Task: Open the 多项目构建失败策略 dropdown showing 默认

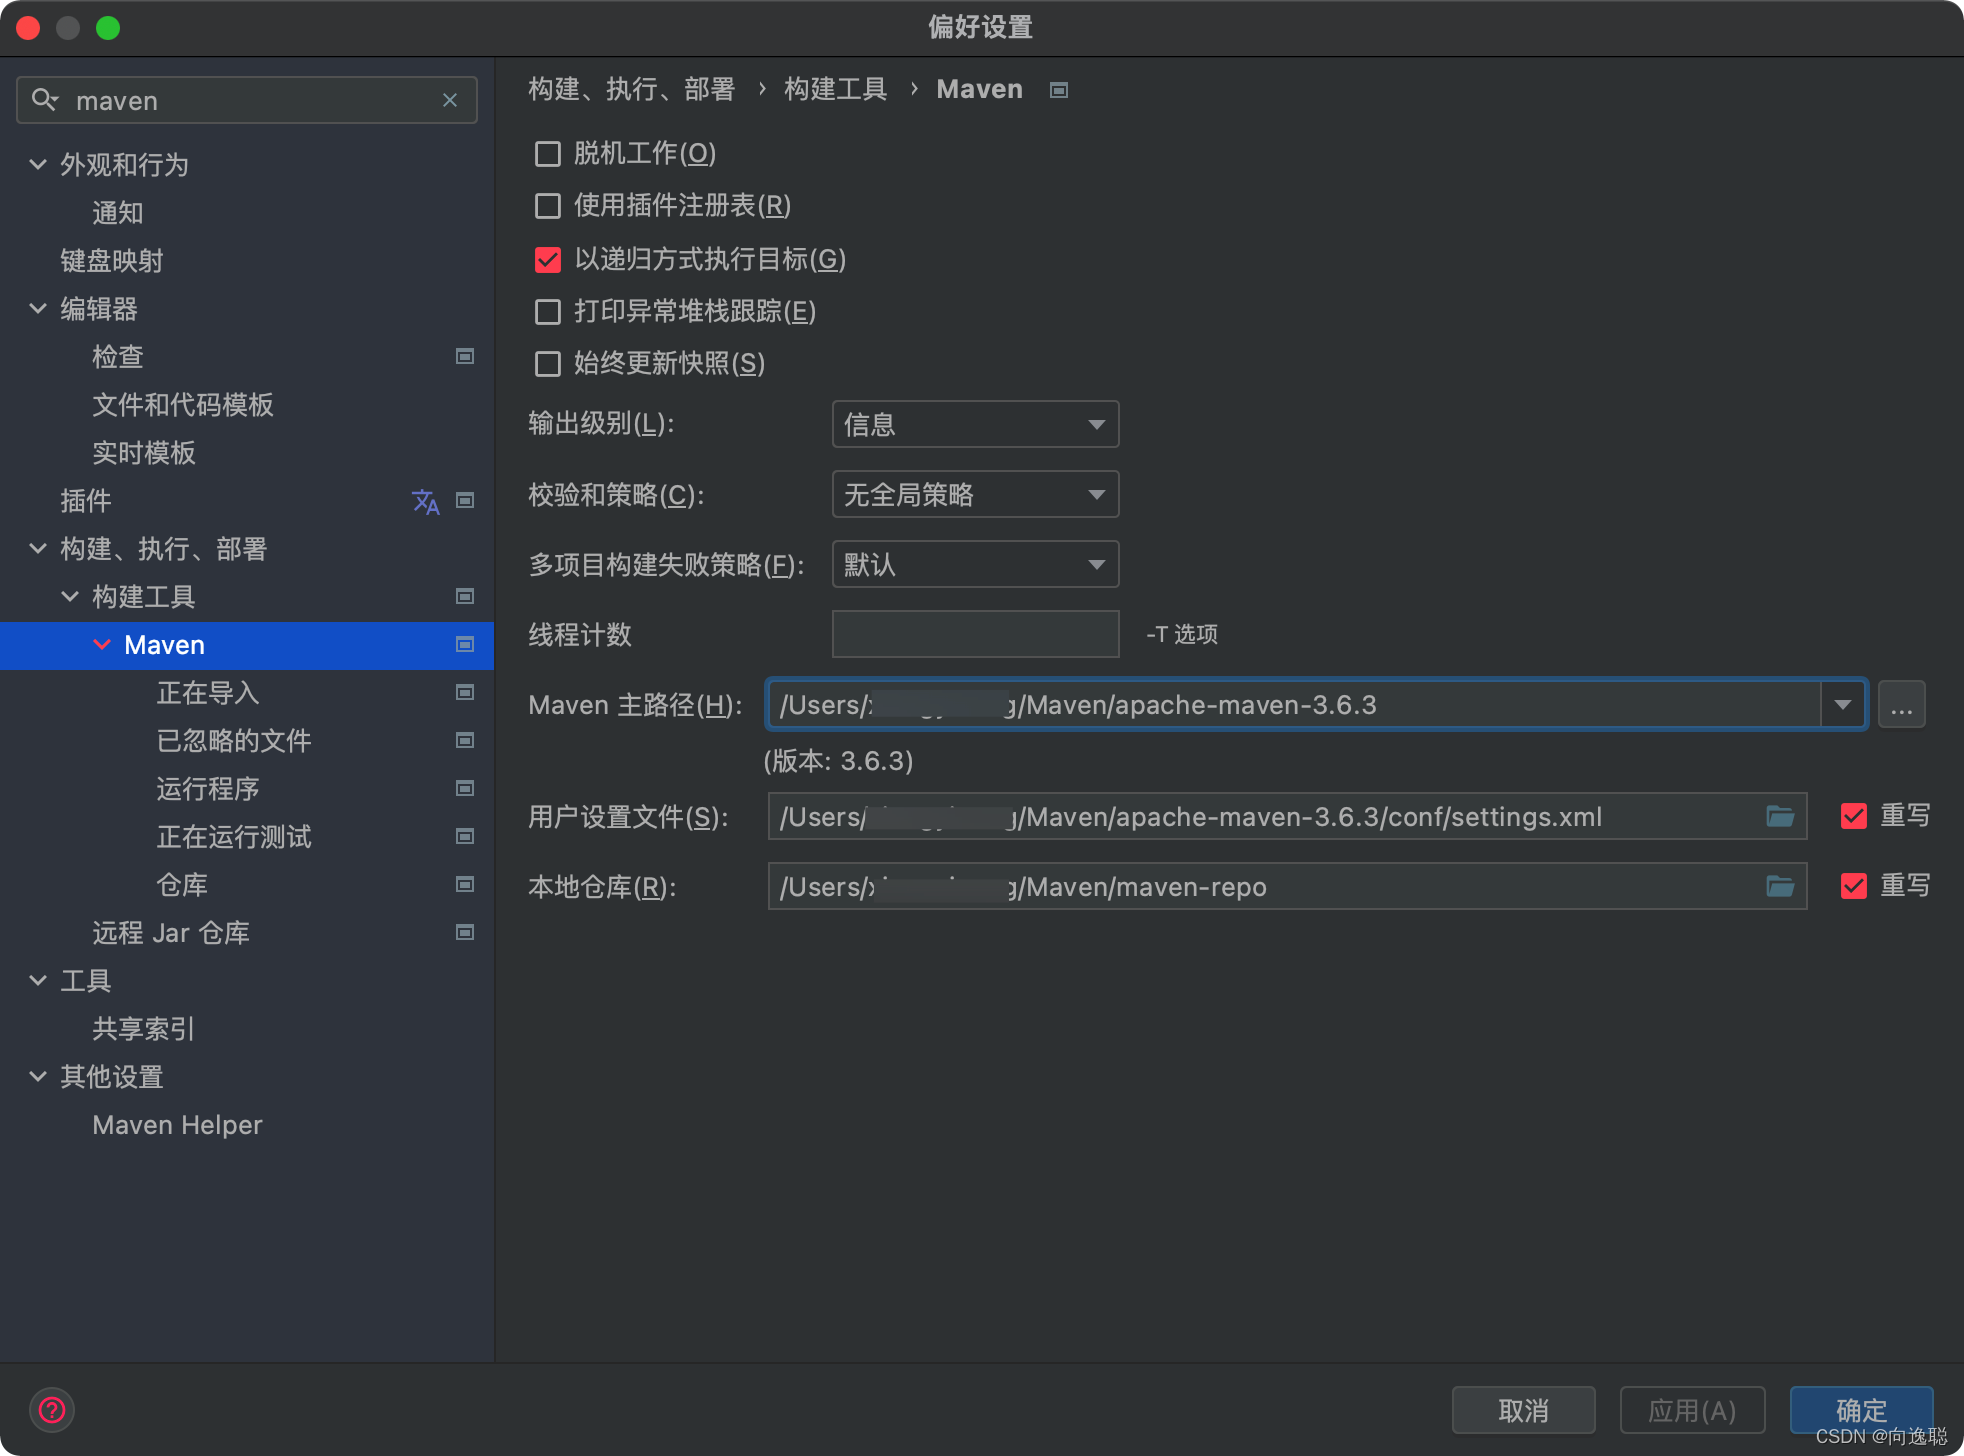Action: pos(975,564)
